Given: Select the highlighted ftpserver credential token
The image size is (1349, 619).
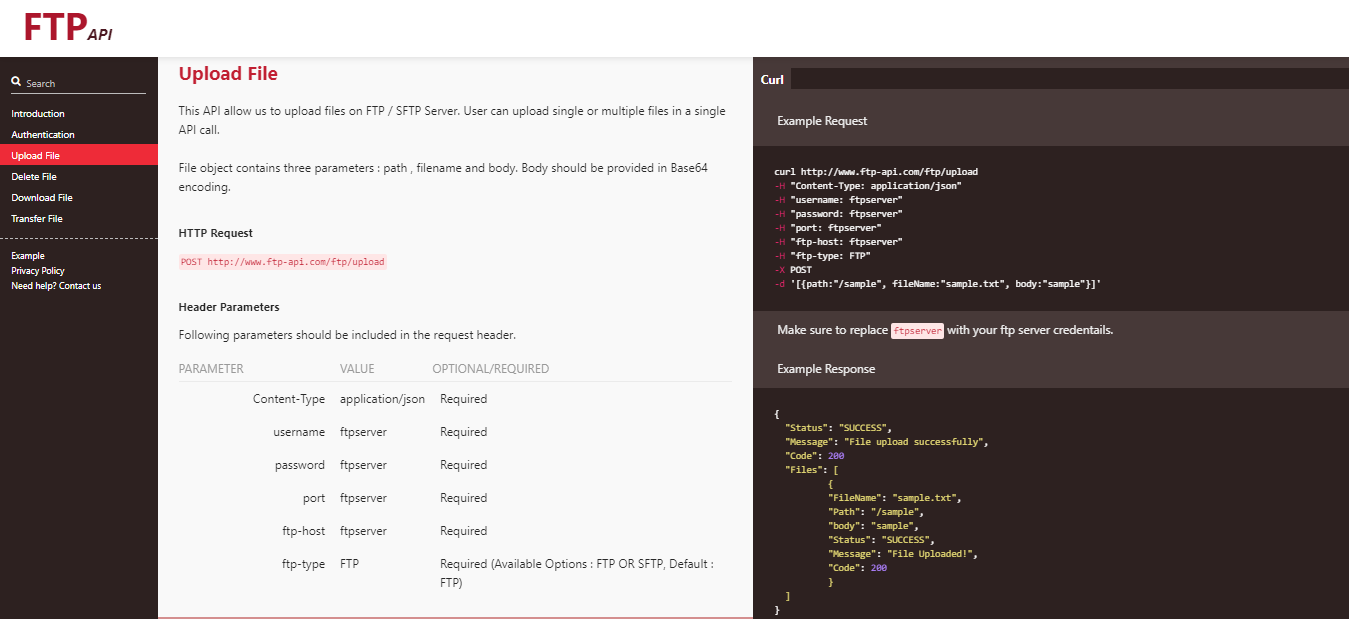Looking at the screenshot, I should point(917,330).
